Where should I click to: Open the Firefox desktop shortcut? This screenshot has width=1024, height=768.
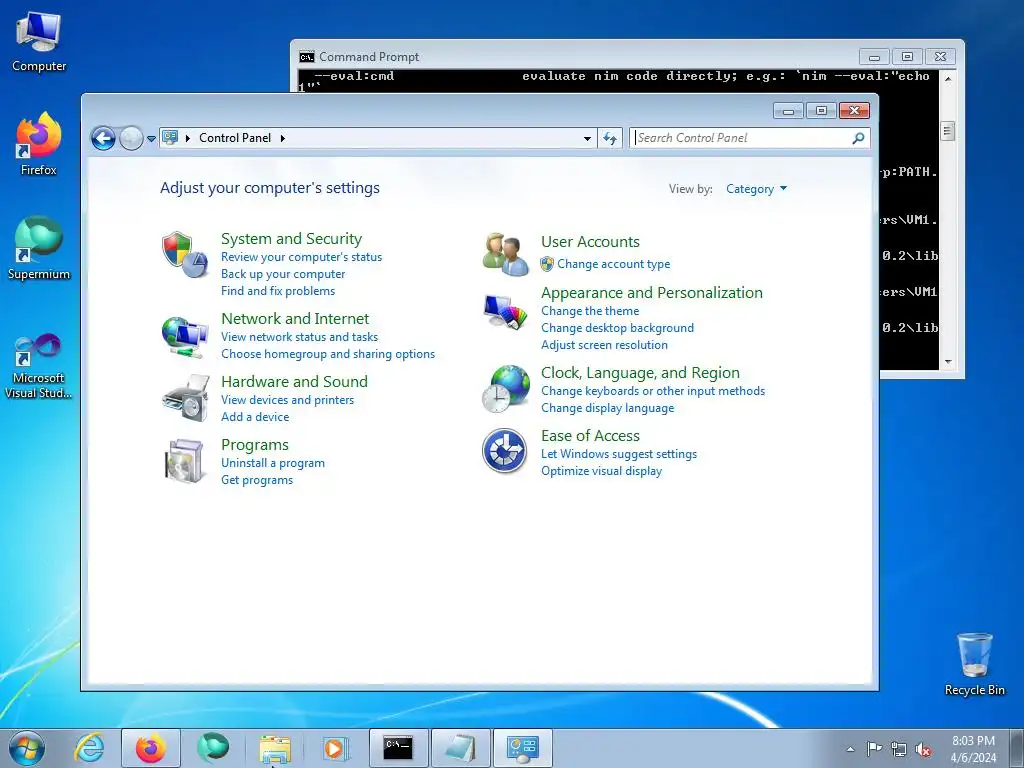click(x=39, y=144)
